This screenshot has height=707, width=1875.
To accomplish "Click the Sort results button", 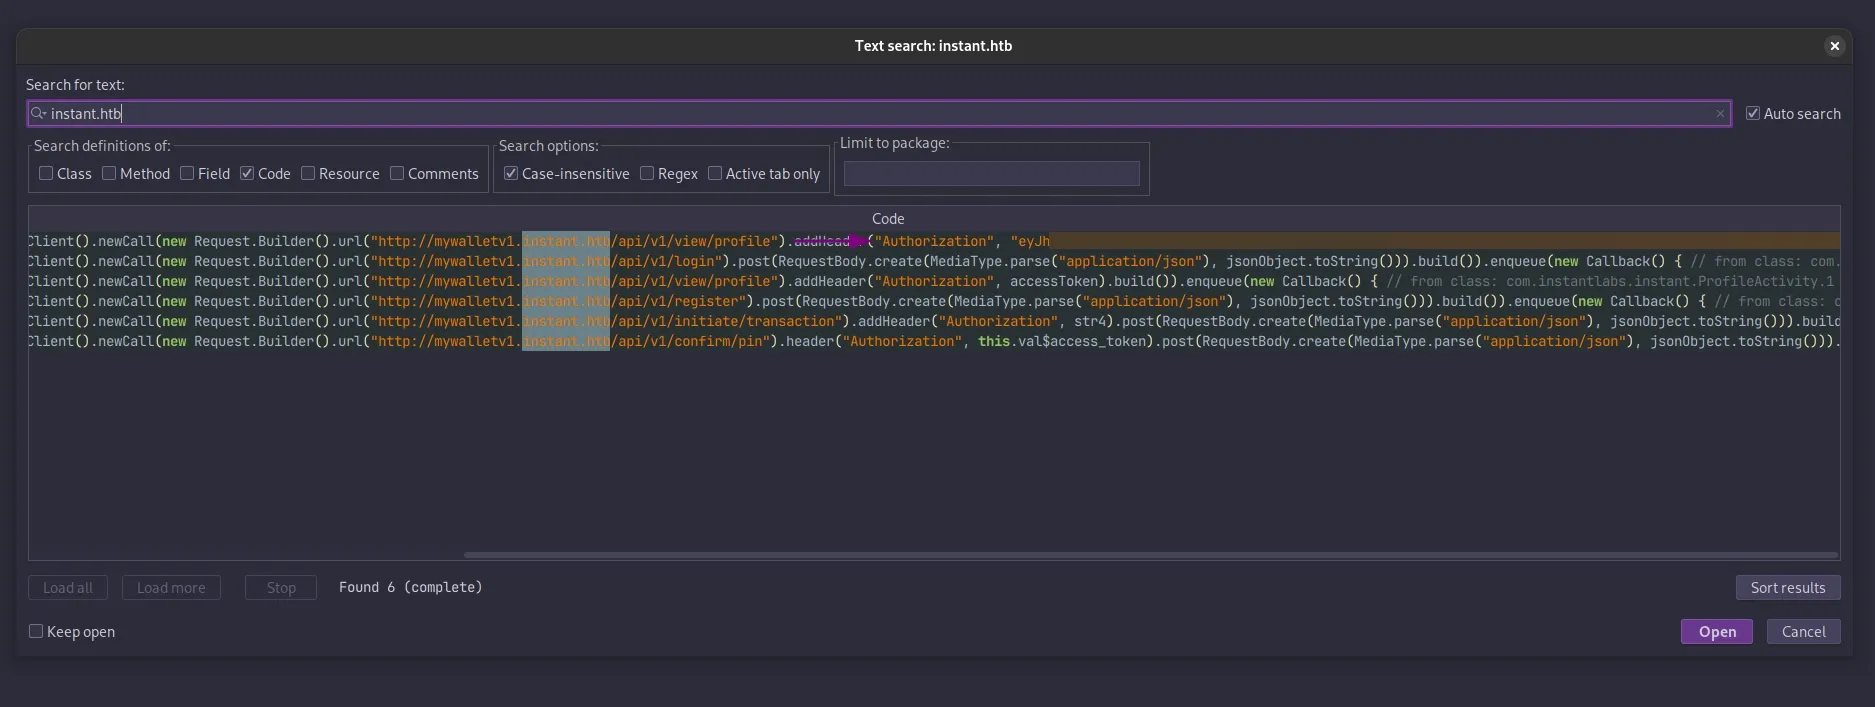I will coord(1788,588).
